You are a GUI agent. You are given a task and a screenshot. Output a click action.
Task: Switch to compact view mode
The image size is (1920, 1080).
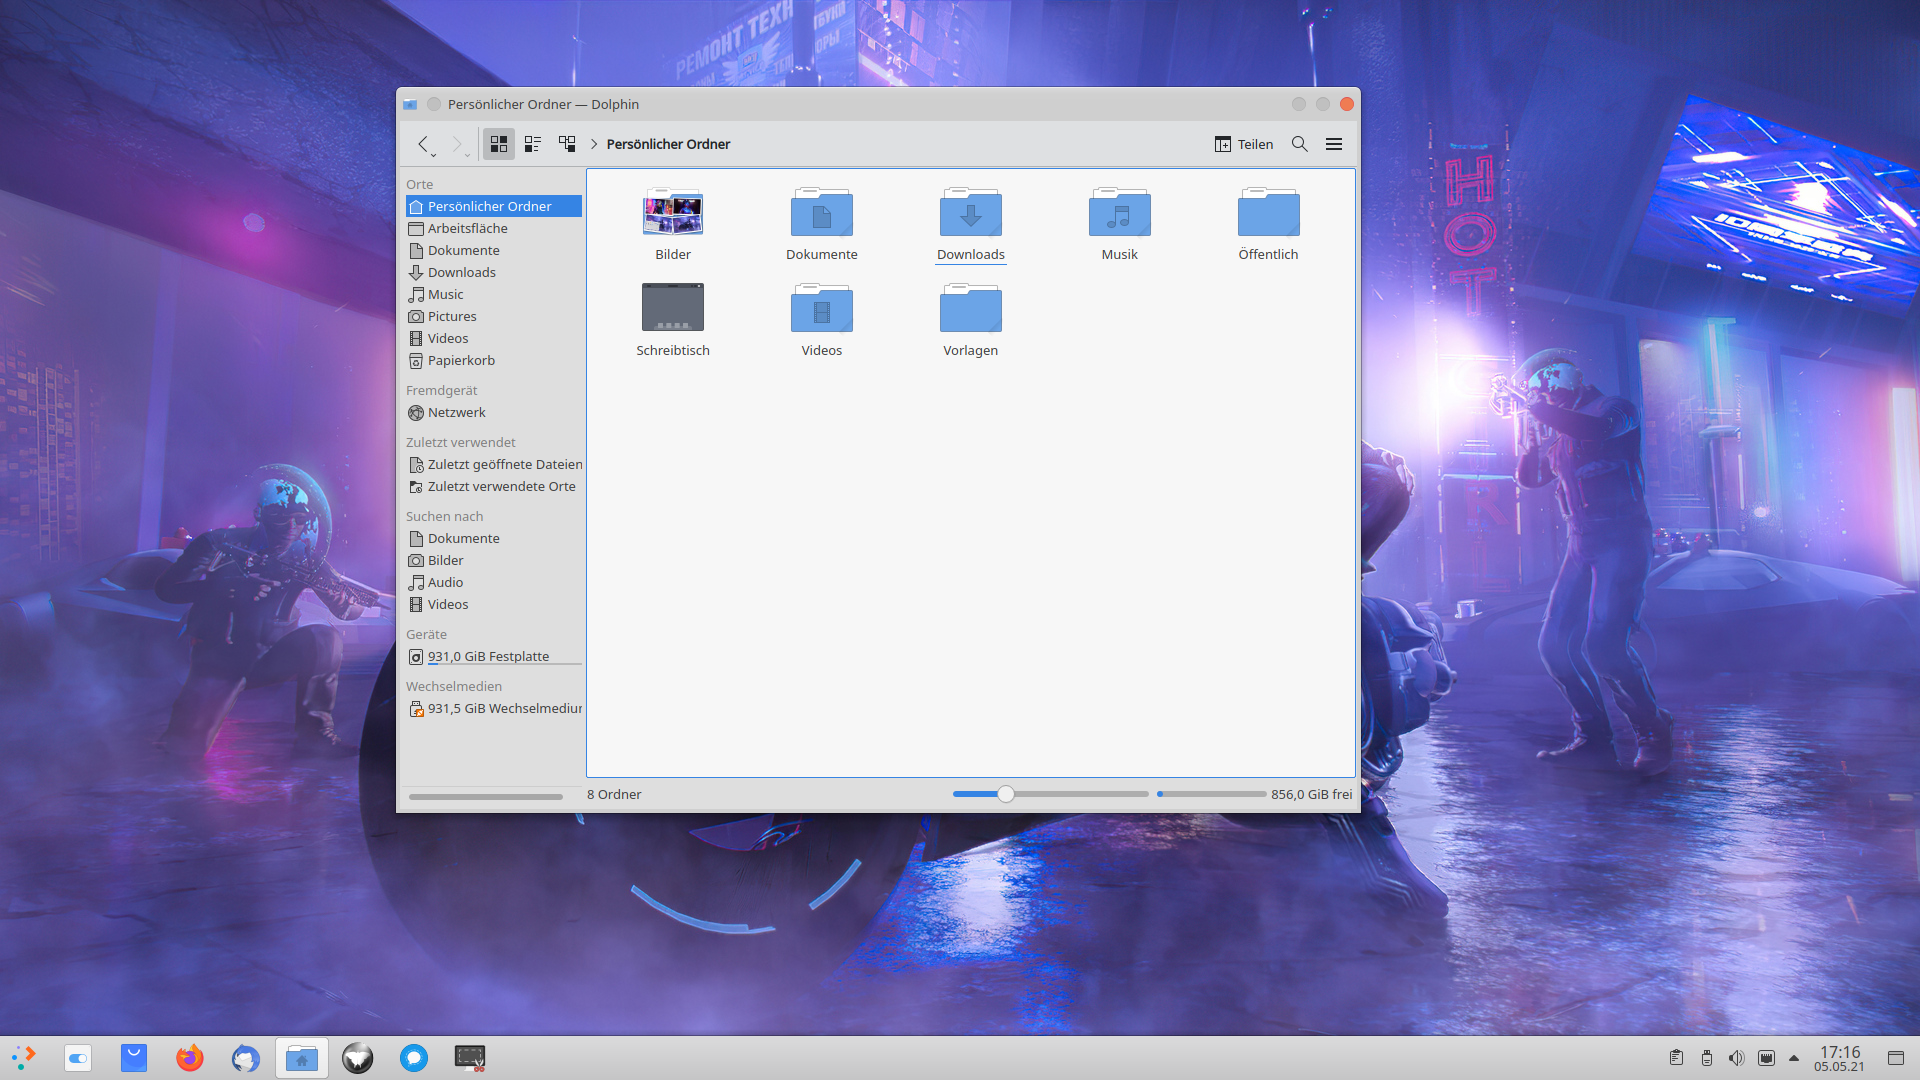(533, 144)
